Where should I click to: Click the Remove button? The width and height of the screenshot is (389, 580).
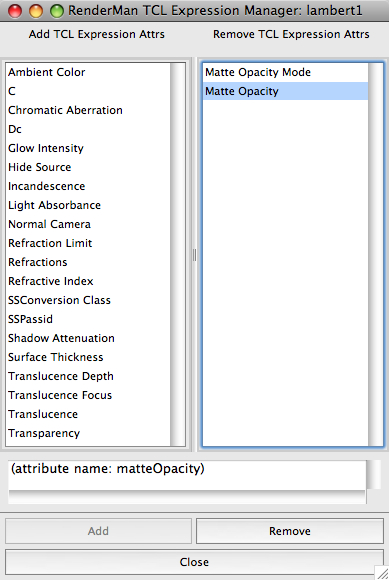[x=290, y=531]
